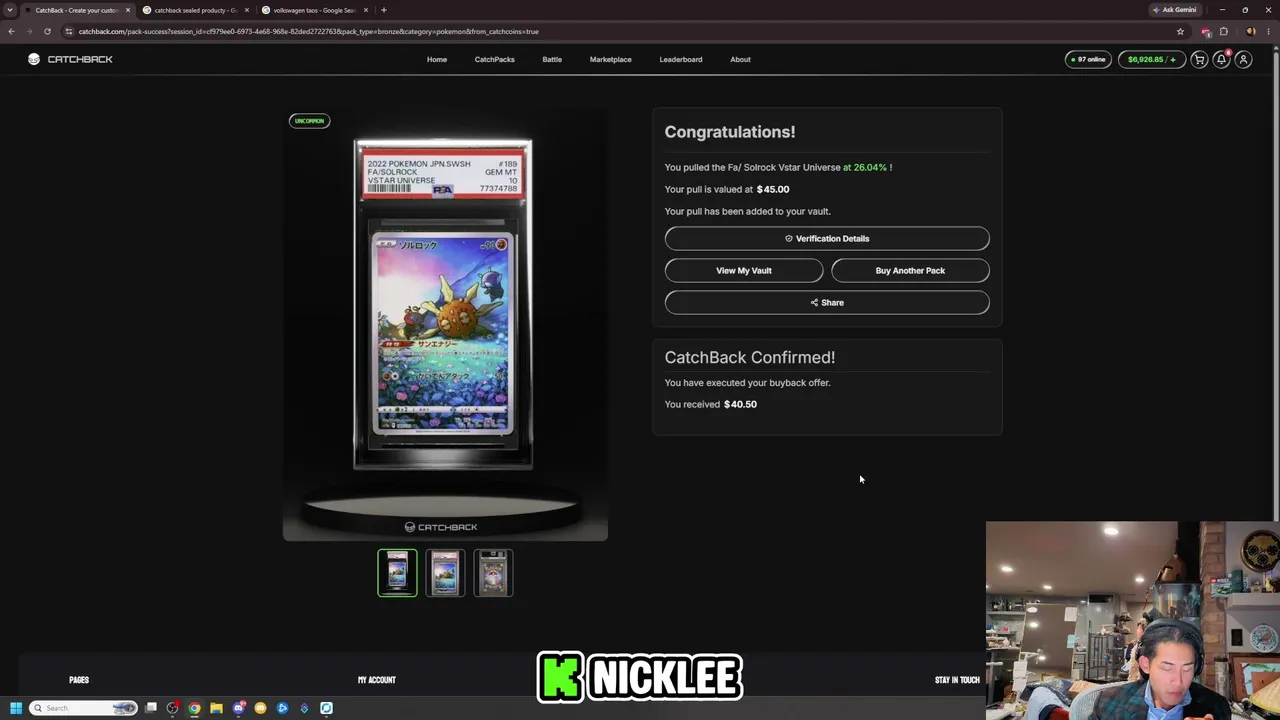
Task: Open the user profile icon
Action: click(x=1243, y=59)
